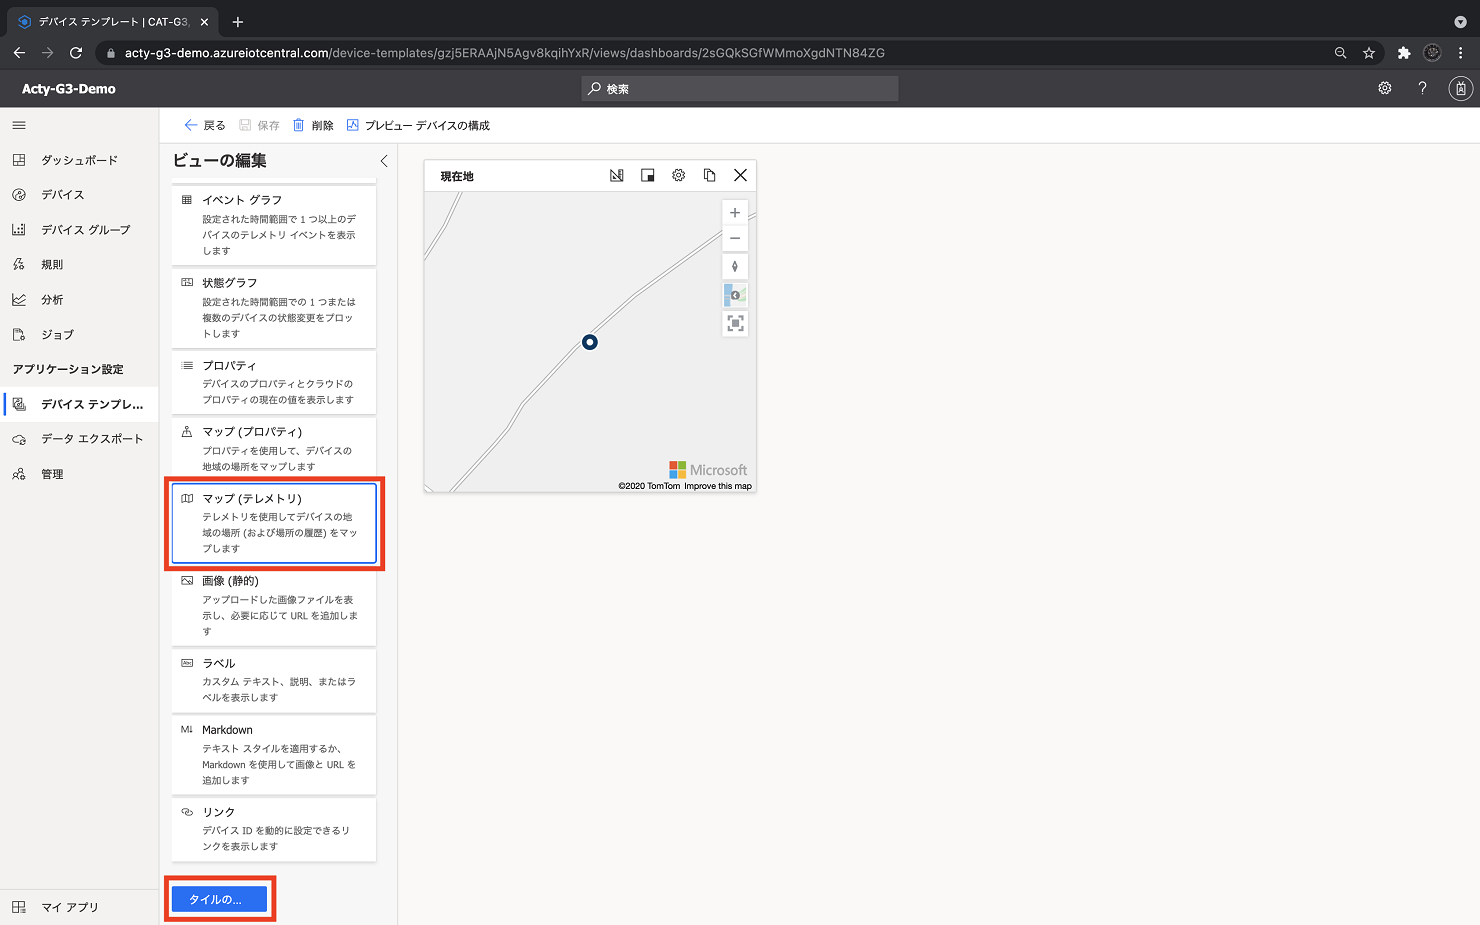Viewport: 1480px width, 925px height.
Task: Add the イベント グラフ tile
Action: [x=274, y=224]
